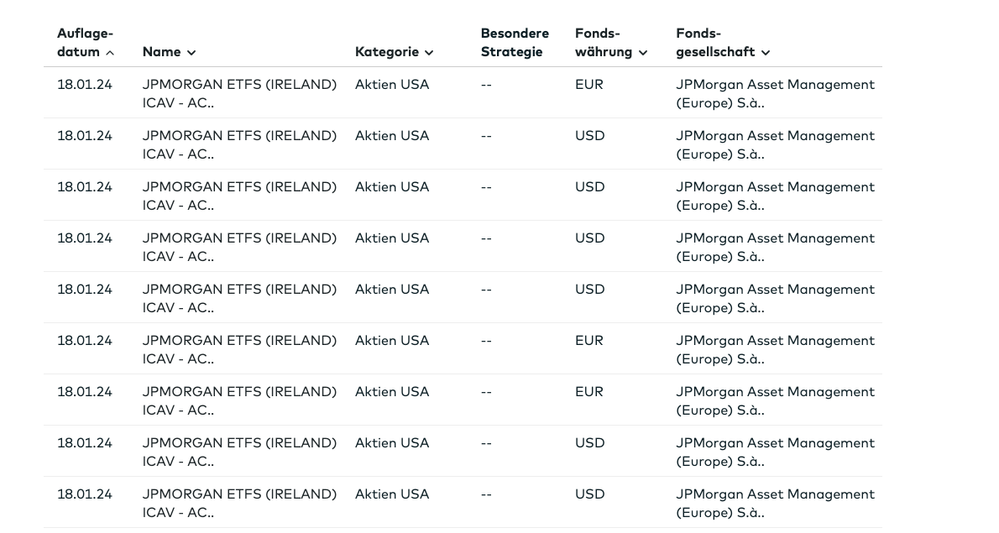Click chevron next to Name header
999x533 pixels.
pyautogui.click(x=191, y=53)
